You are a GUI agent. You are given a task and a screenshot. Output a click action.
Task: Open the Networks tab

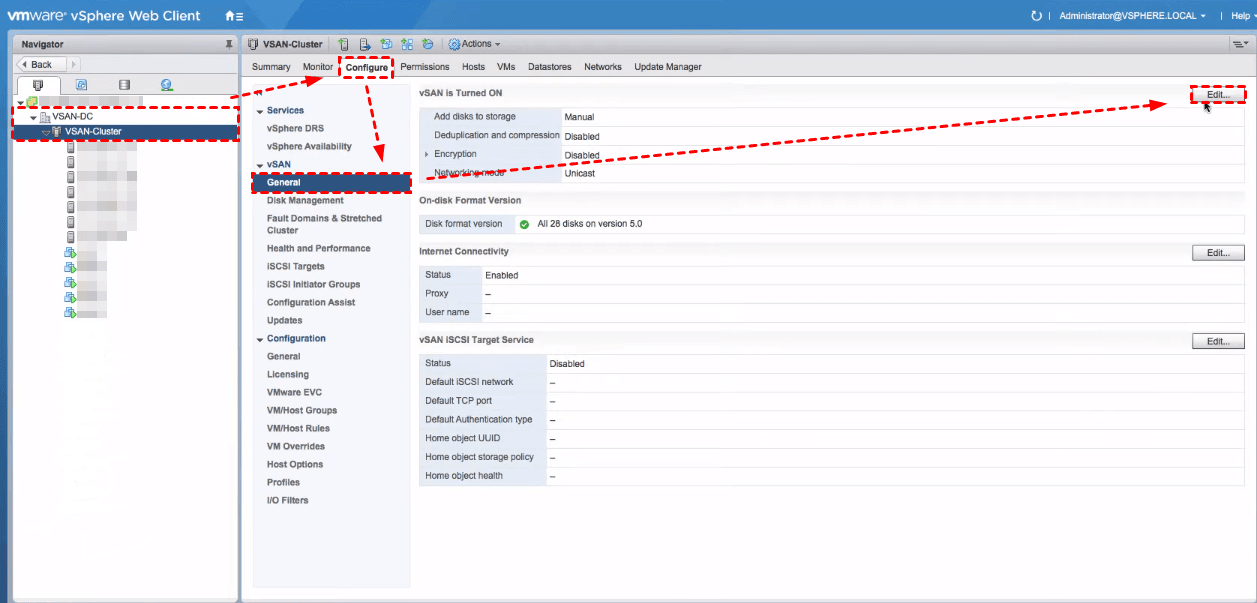603,67
